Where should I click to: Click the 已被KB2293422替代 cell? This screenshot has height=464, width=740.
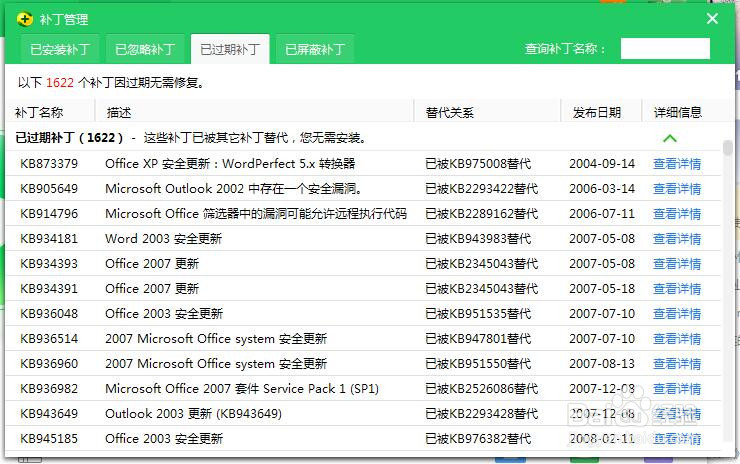click(482, 189)
